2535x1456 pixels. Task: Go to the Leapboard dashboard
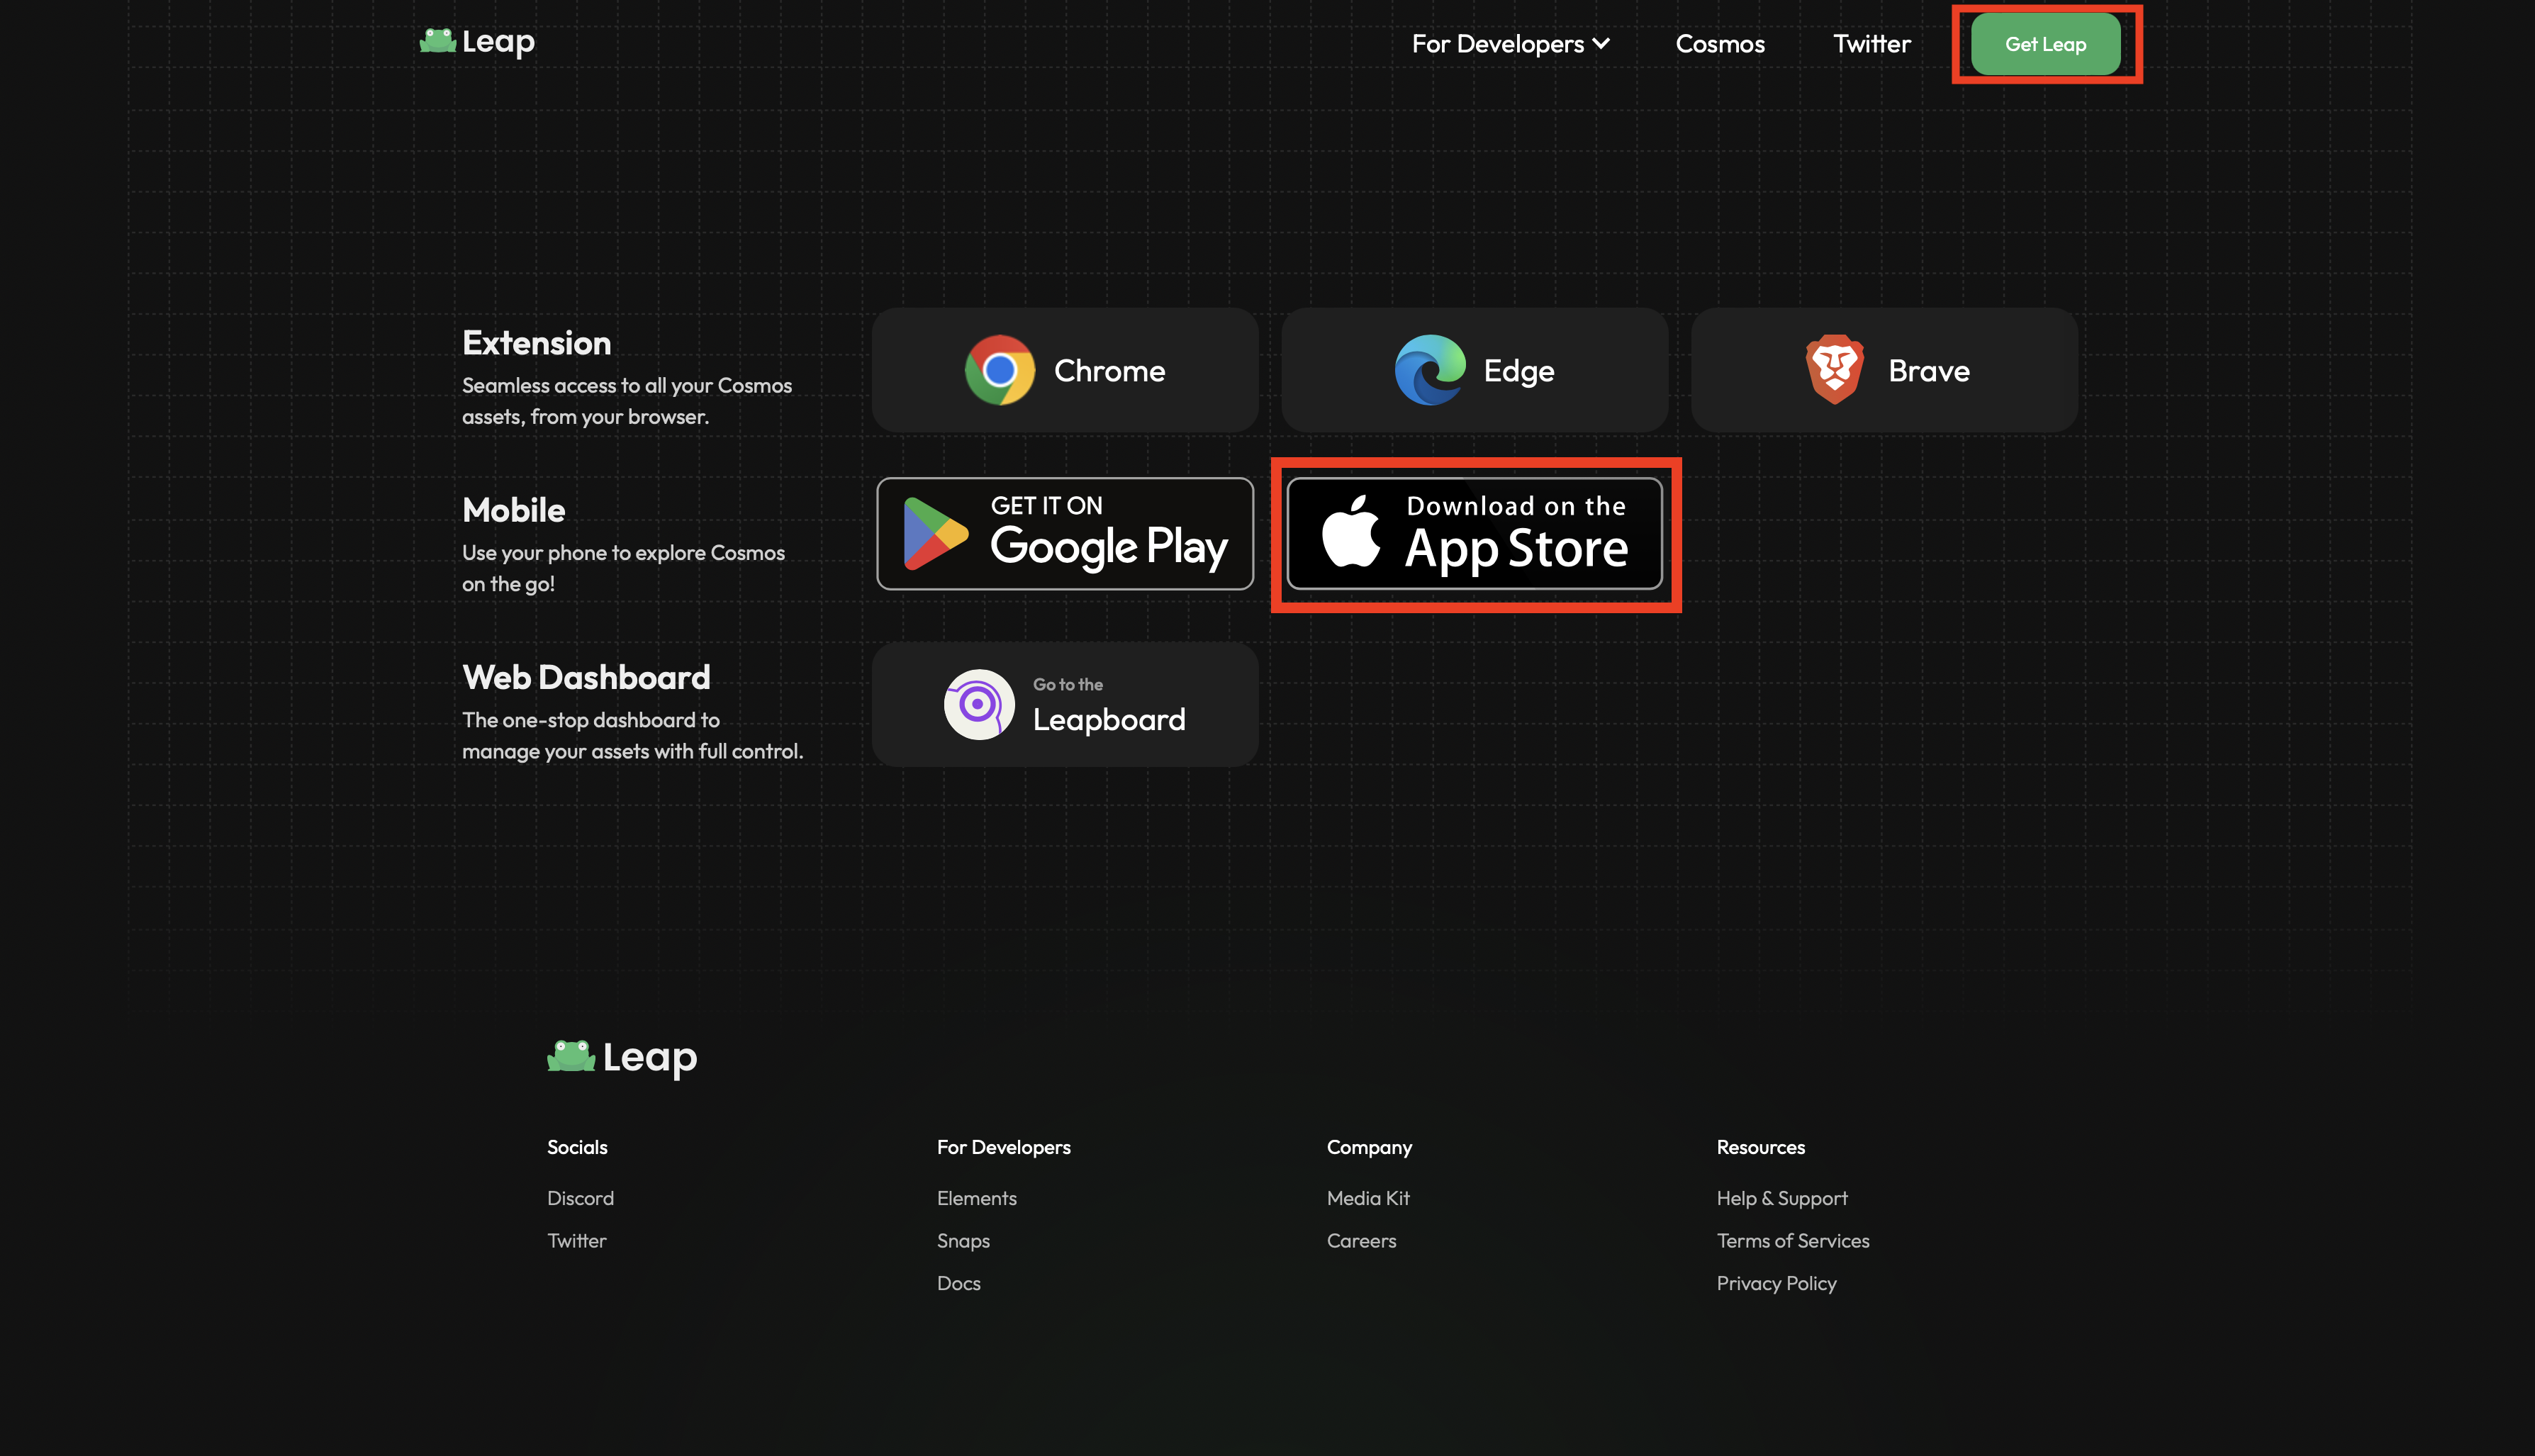(1065, 704)
